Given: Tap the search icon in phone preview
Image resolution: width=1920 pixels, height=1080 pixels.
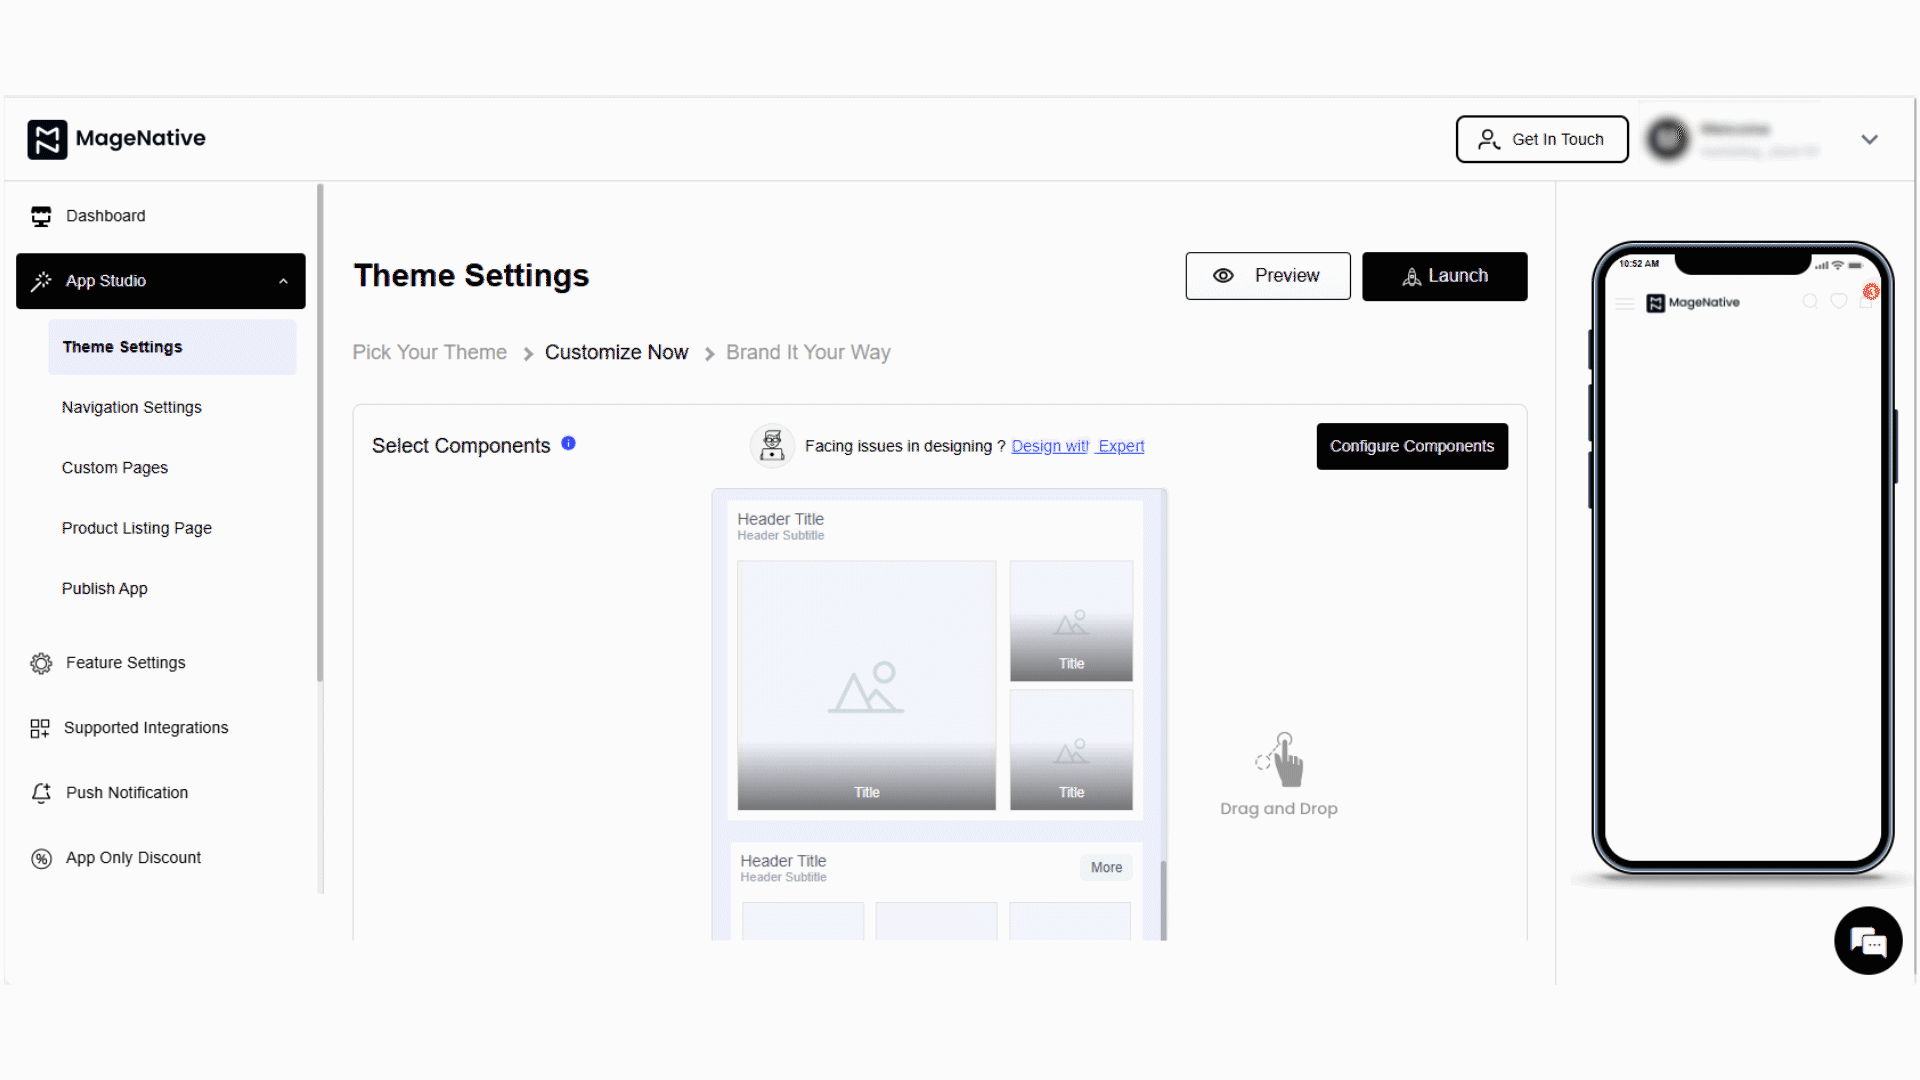Looking at the screenshot, I should (1810, 301).
